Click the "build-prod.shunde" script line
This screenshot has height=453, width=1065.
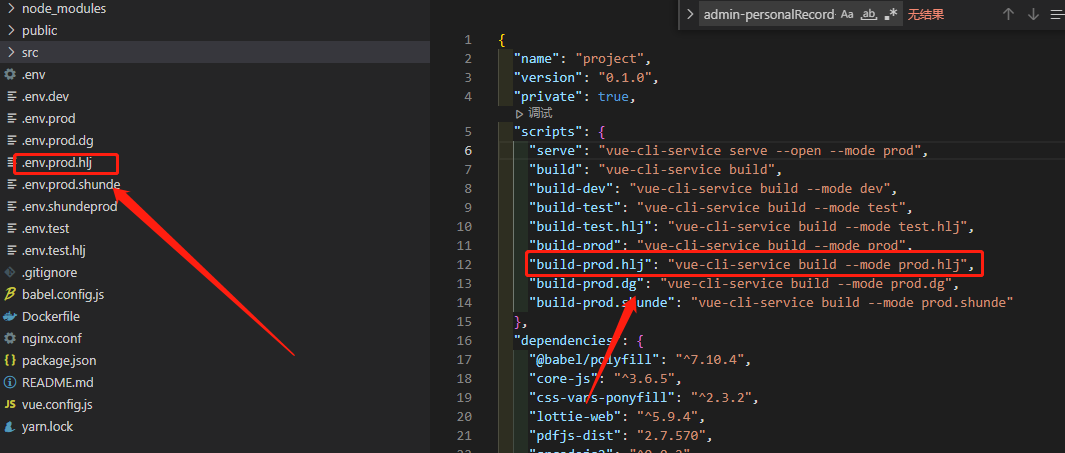pos(771,302)
